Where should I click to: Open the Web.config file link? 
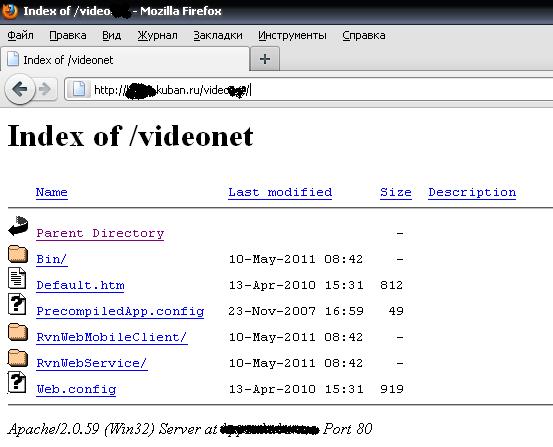[x=76, y=389]
